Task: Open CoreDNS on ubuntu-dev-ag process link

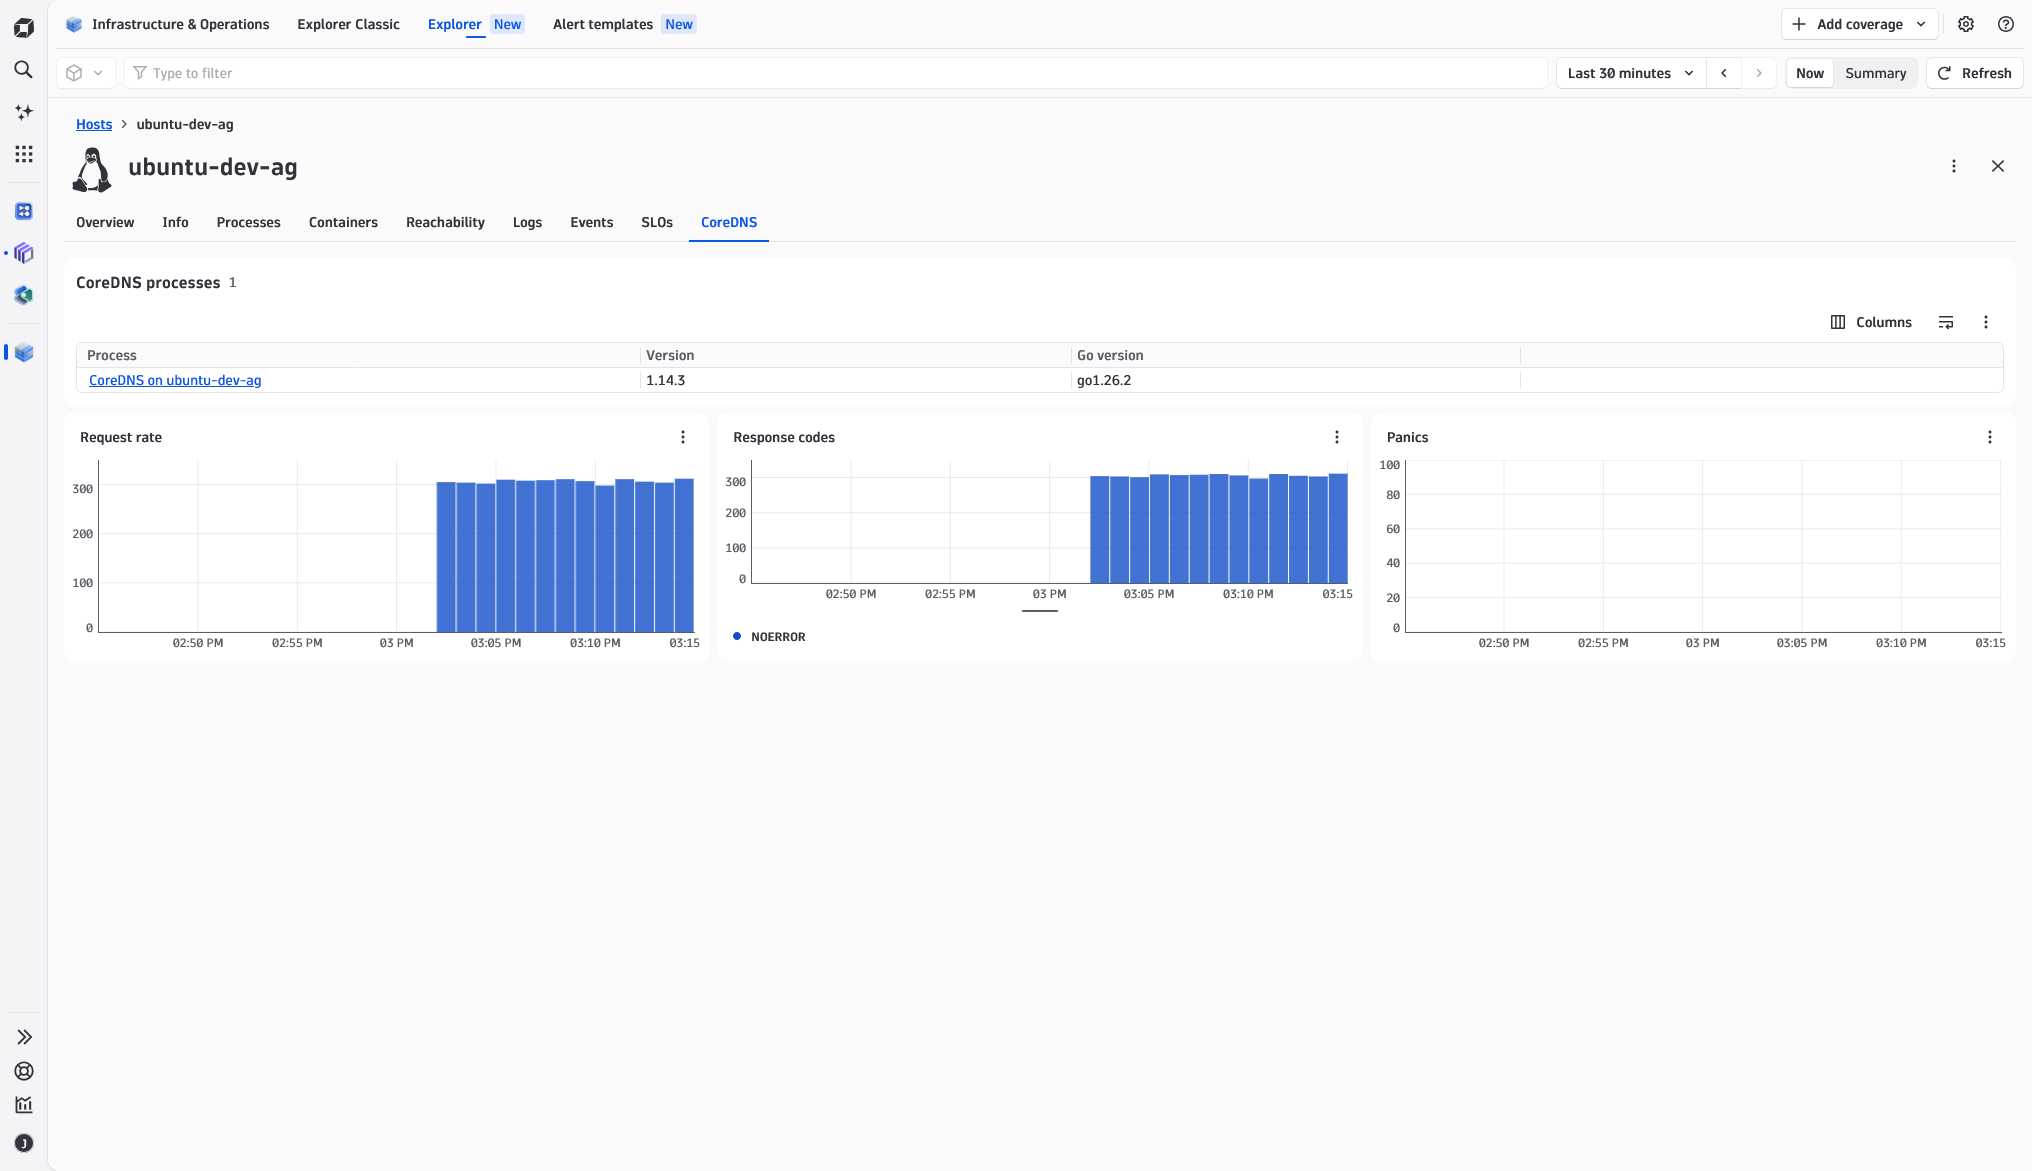Action: click(175, 380)
